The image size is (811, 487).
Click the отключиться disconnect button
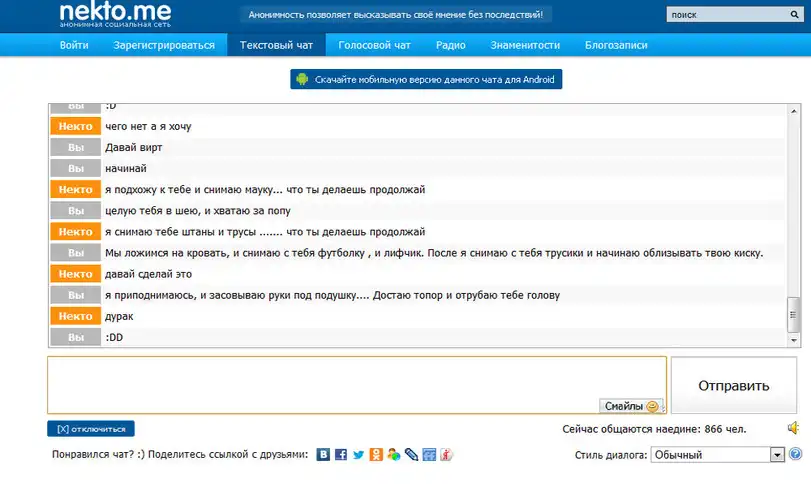point(91,429)
